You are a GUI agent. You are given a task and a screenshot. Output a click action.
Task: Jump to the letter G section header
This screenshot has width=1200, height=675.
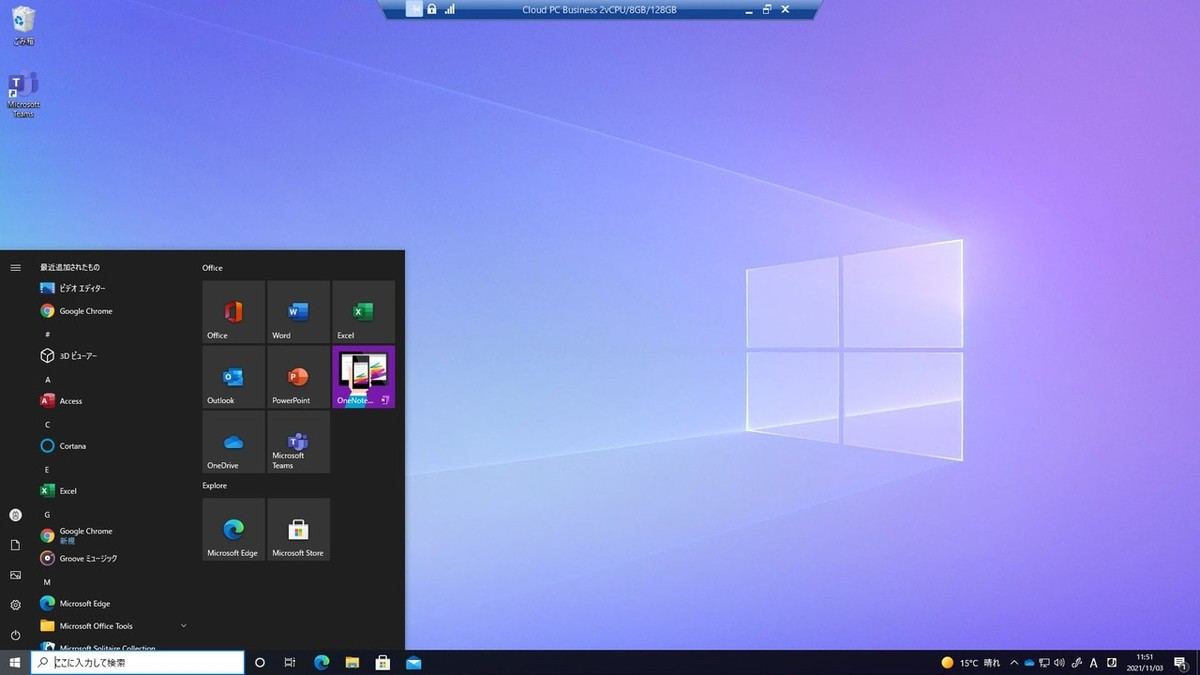[x=47, y=514]
